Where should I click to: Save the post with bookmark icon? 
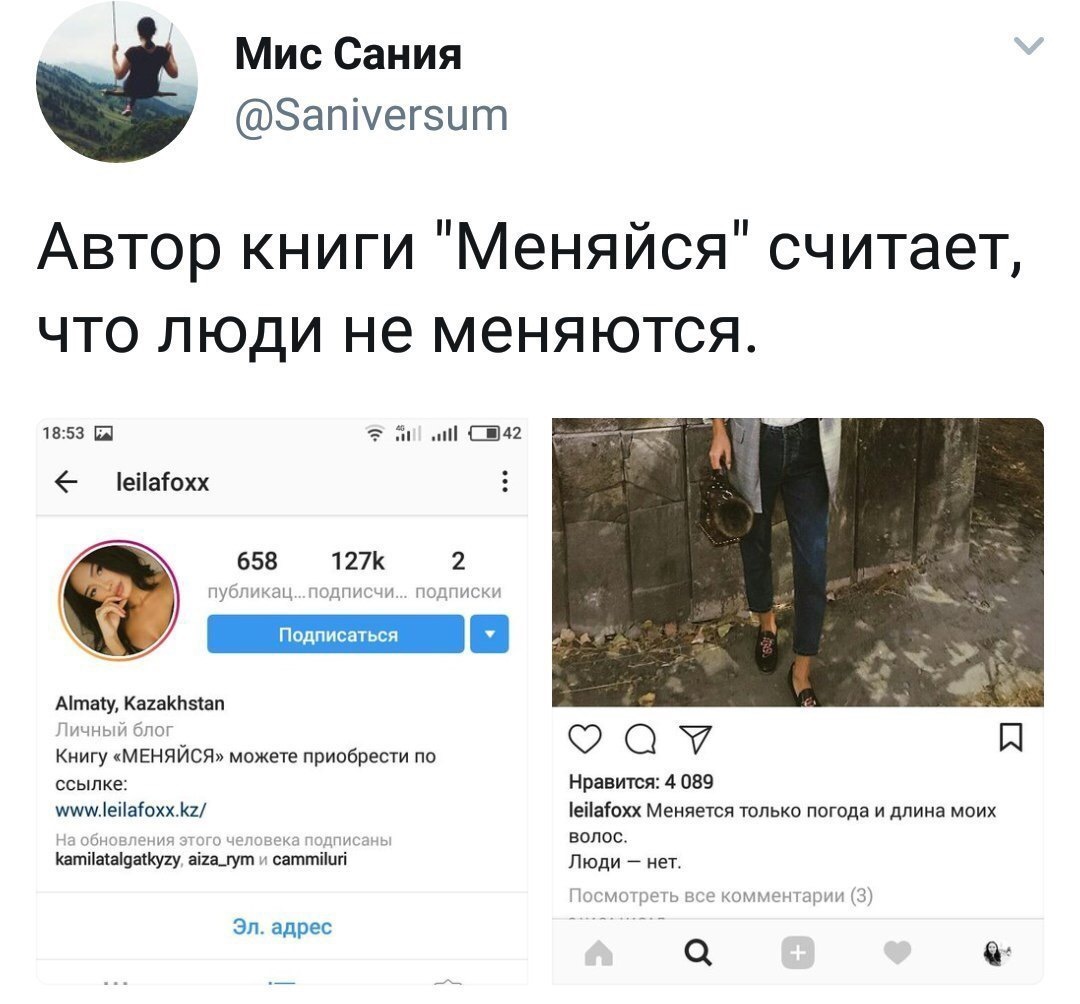(x=1011, y=738)
